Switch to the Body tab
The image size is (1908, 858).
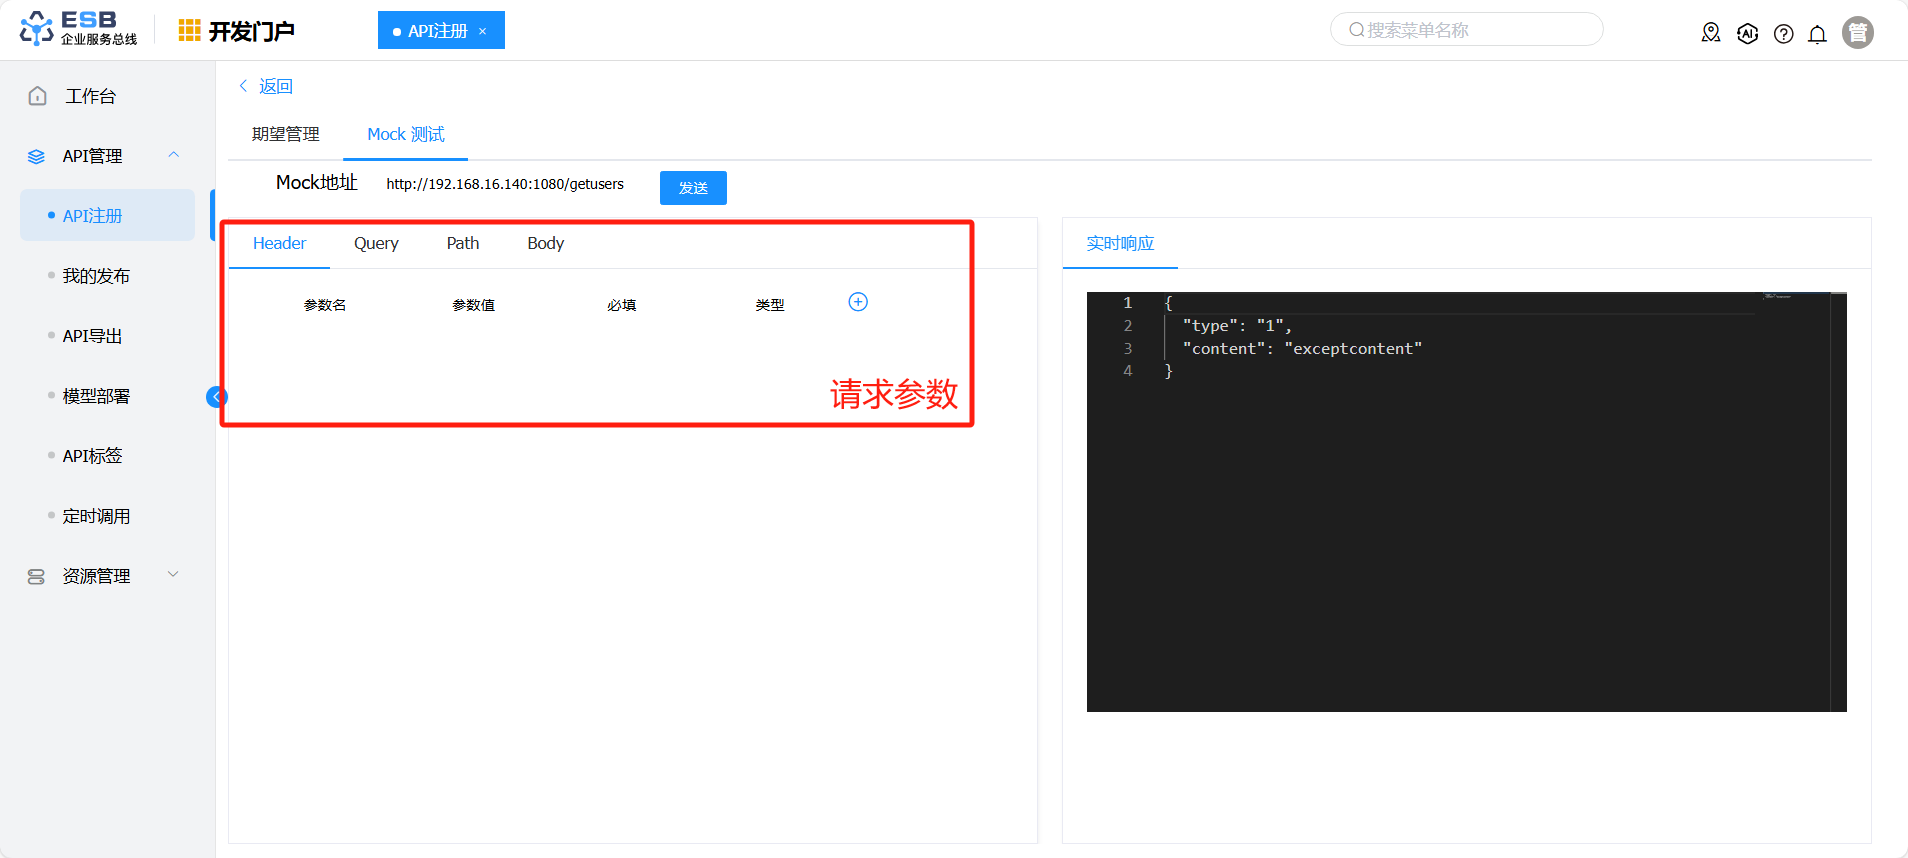[545, 243]
